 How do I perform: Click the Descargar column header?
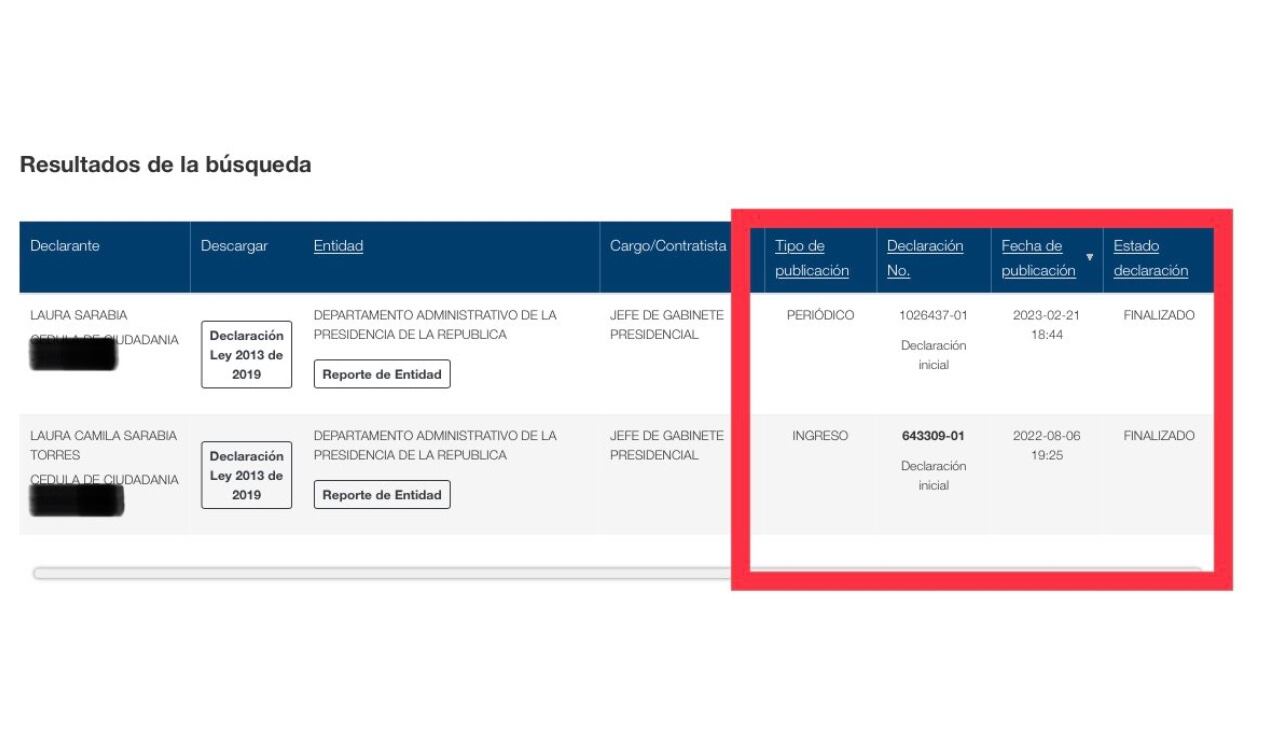point(234,246)
